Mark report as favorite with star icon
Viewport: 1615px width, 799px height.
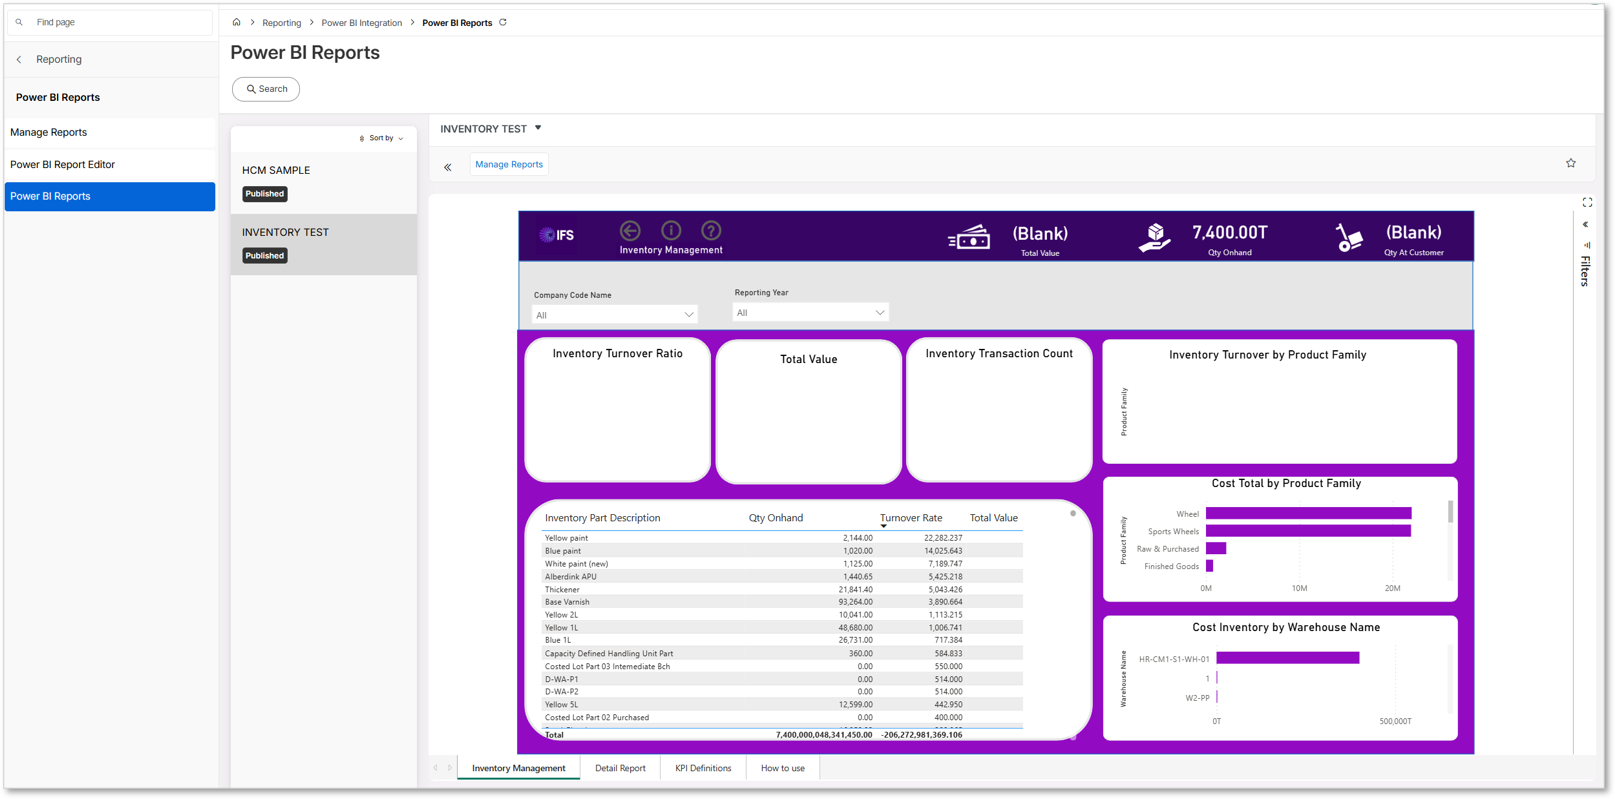1570,163
